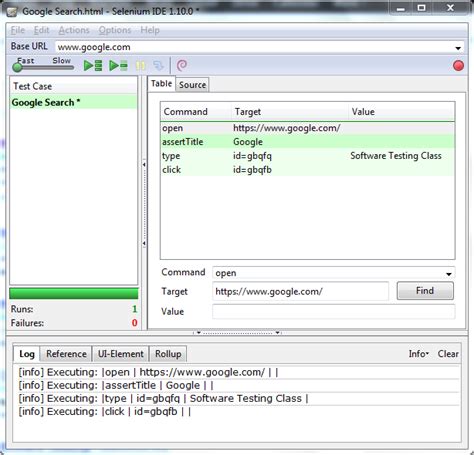The width and height of the screenshot is (474, 455).
Task: Select the Google Search test case
Action: pyautogui.click(x=73, y=102)
